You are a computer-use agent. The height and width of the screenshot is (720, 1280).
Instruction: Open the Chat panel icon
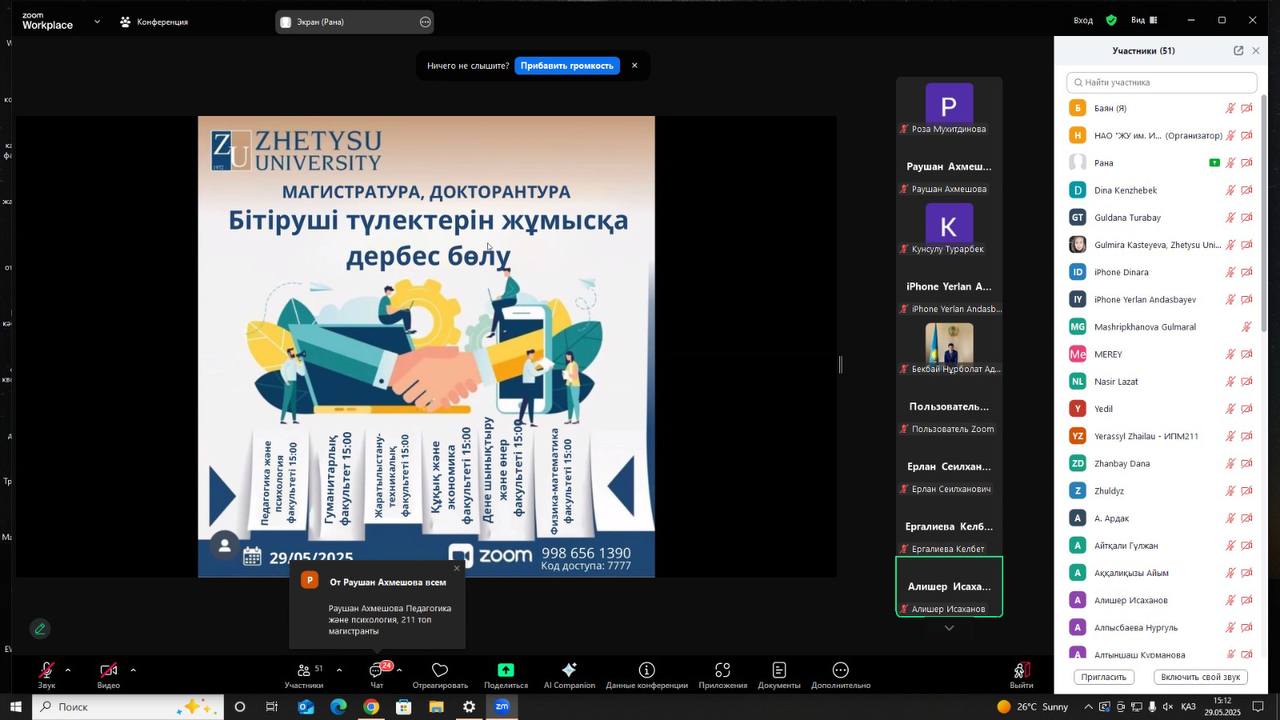coord(377,671)
